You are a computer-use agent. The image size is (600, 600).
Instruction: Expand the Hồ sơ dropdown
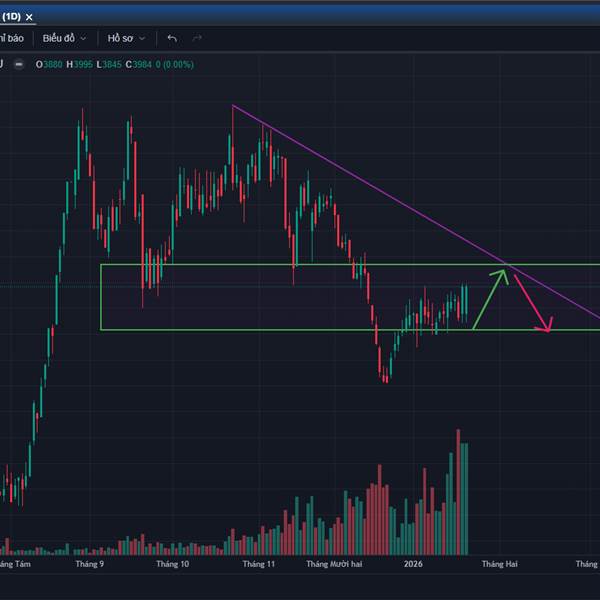point(126,38)
